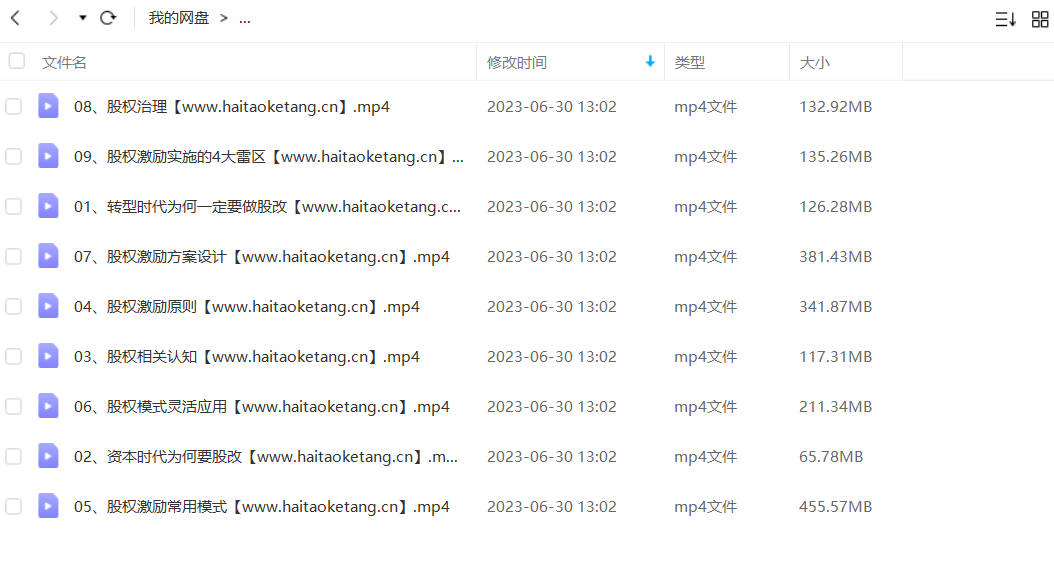The height and width of the screenshot is (570, 1054).
Task: Select file name 05、股权激励常用模式
Action: [x=261, y=506]
